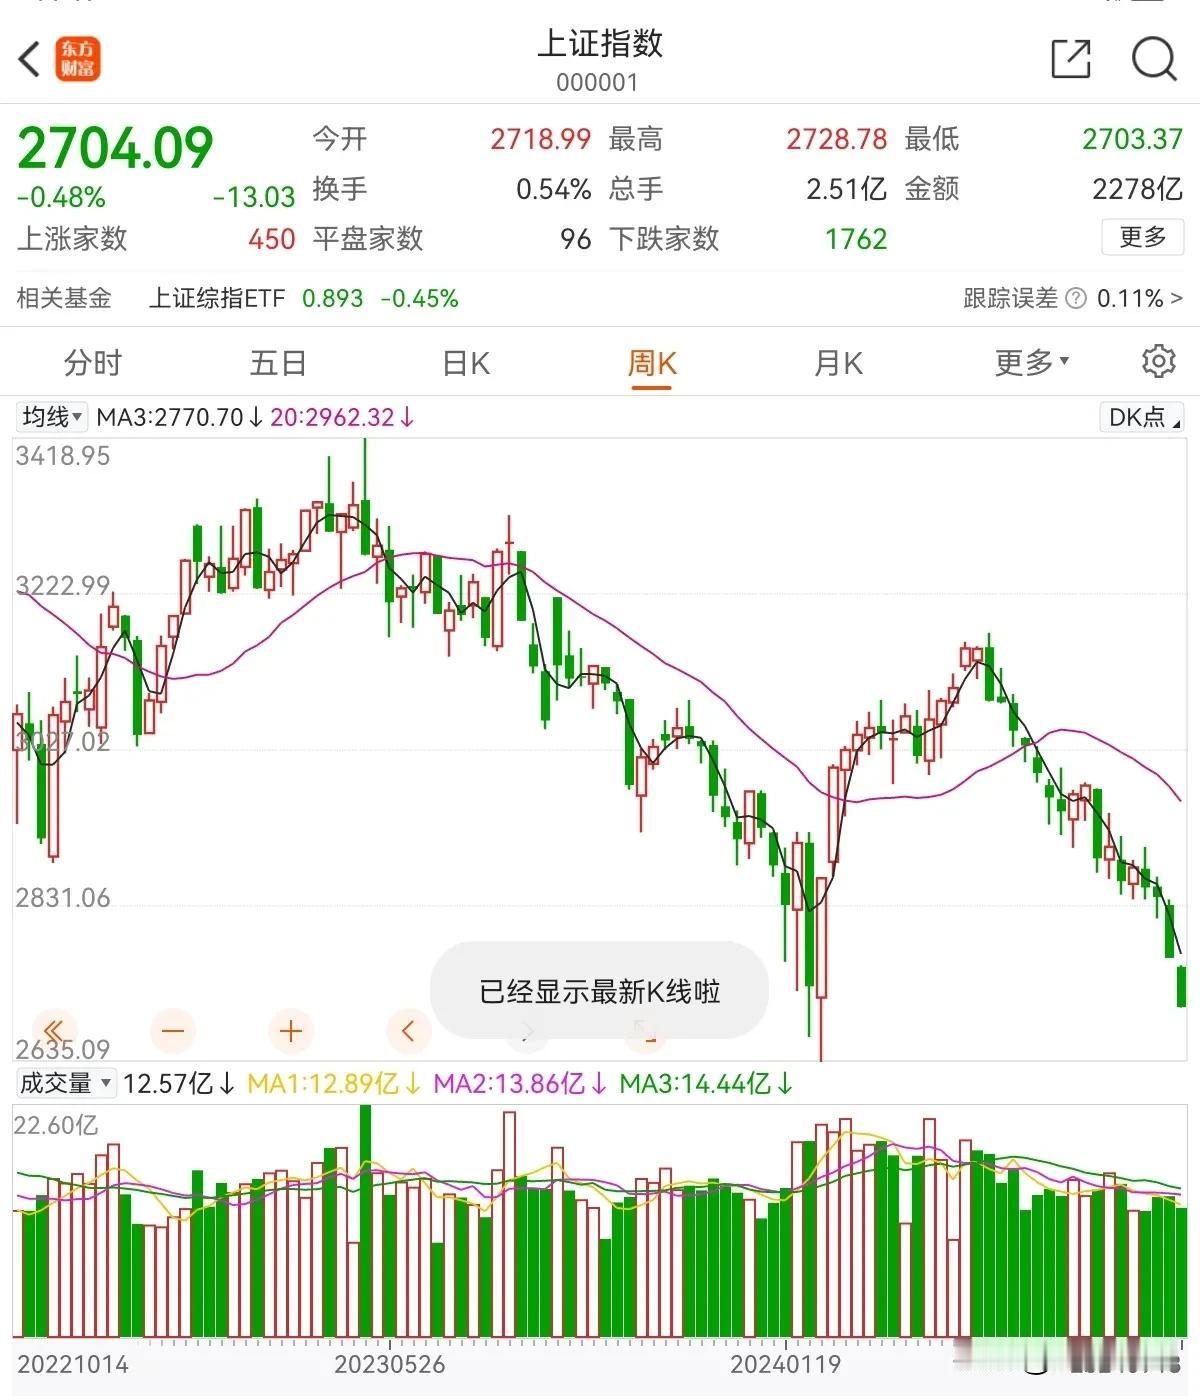Tap the -0.48% change percentage

click(61, 197)
